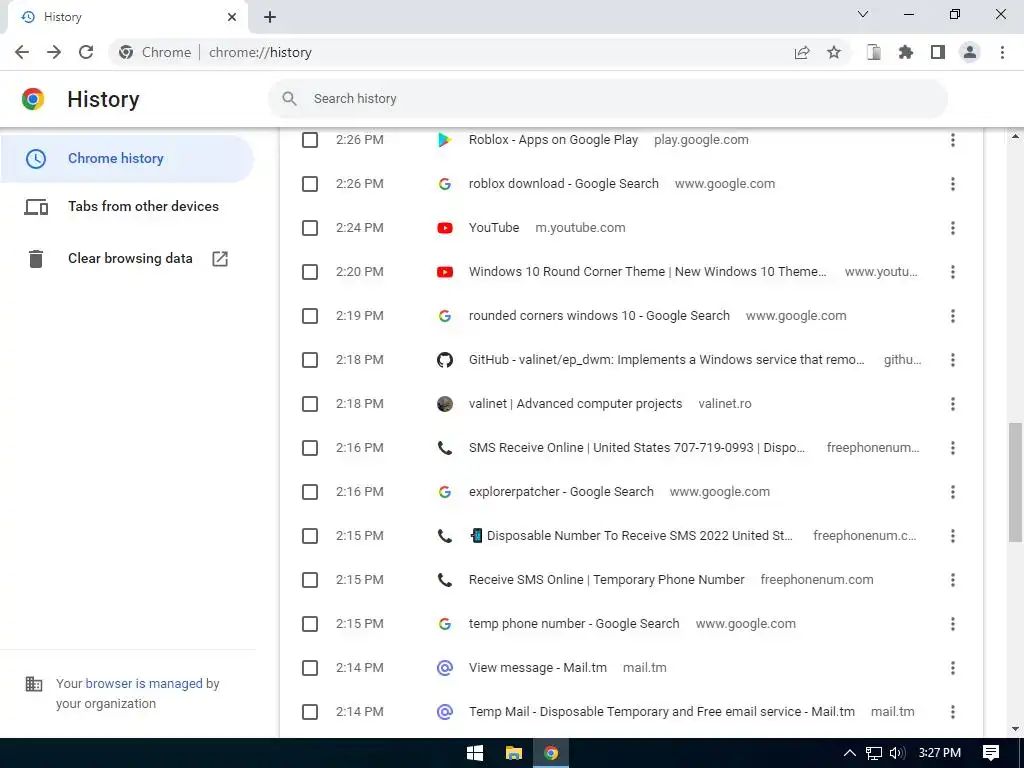Image resolution: width=1024 pixels, height=768 pixels.
Task: Click the scrollbar down arrow
Action: (1015, 729)
